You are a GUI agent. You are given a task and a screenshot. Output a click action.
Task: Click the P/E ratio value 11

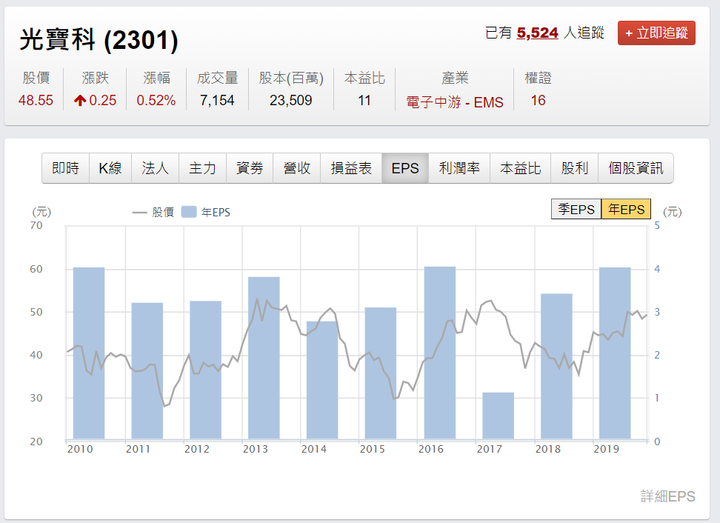pos(364,100)
